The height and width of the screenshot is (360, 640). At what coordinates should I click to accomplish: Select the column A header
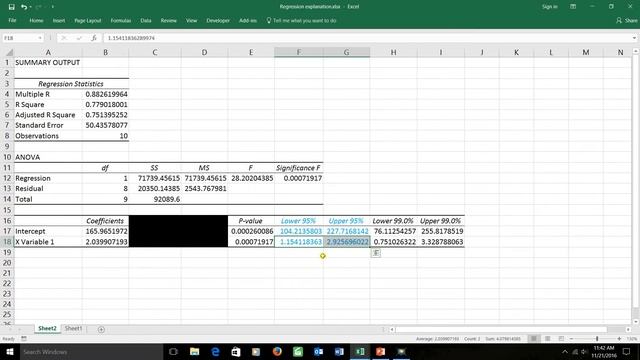48,52
